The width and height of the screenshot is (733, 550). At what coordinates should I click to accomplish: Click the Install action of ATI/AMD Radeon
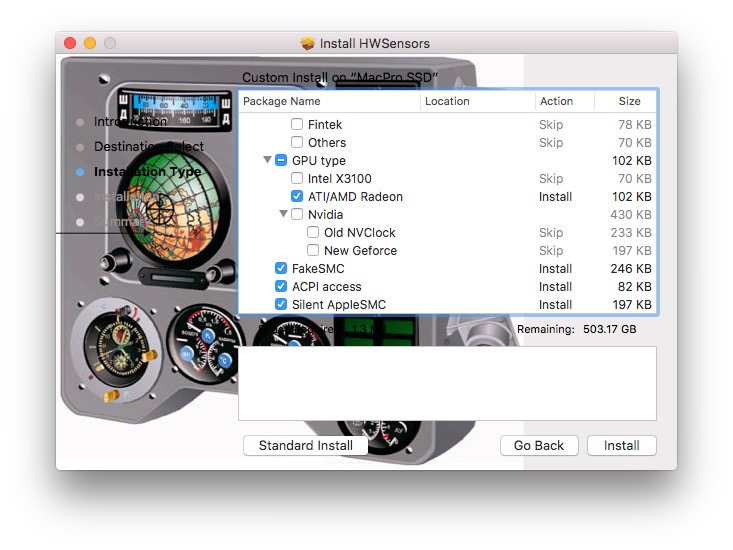(555, 197)
